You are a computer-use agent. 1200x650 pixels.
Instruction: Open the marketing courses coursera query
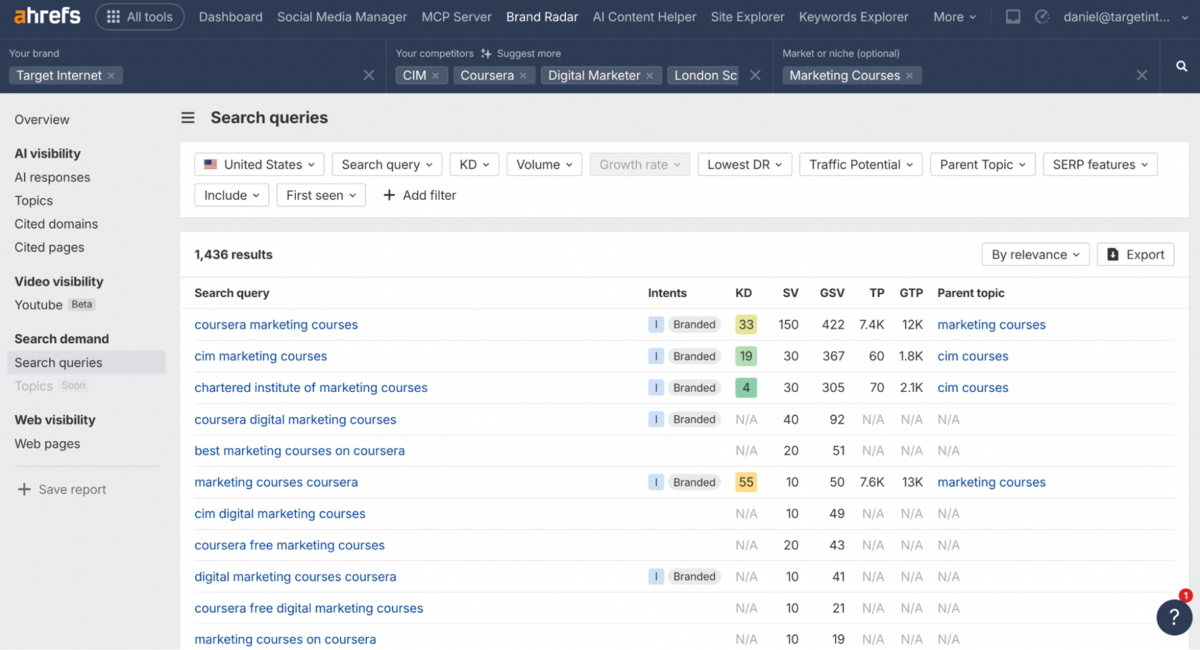[276, 482]
